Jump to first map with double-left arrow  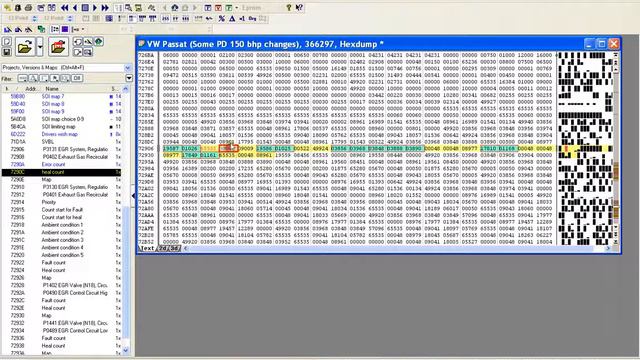pos(64,7)
